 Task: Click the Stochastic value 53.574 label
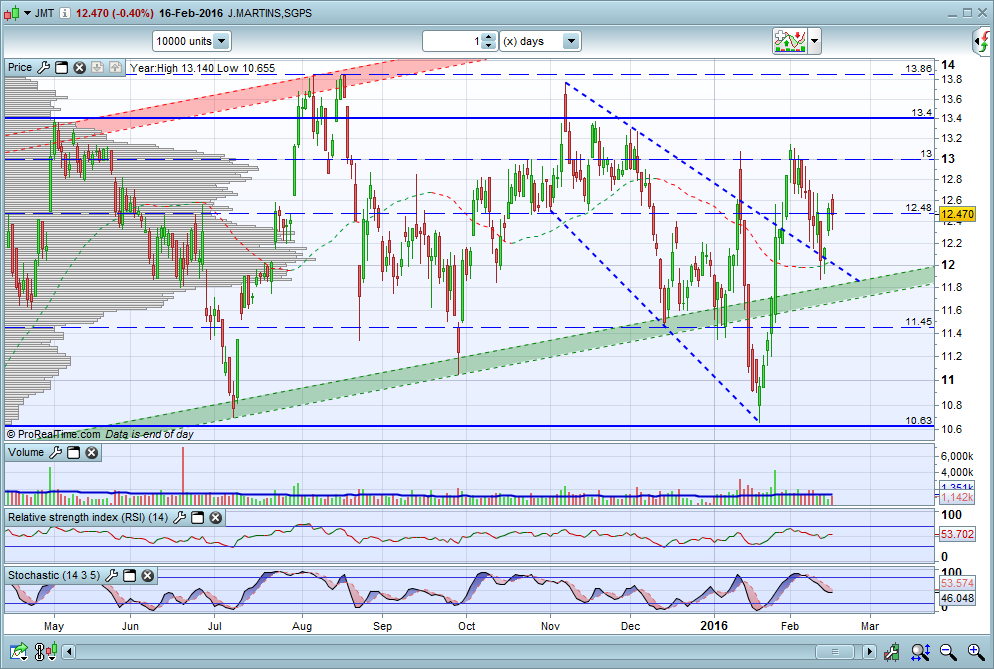click(x=957, y=583)
